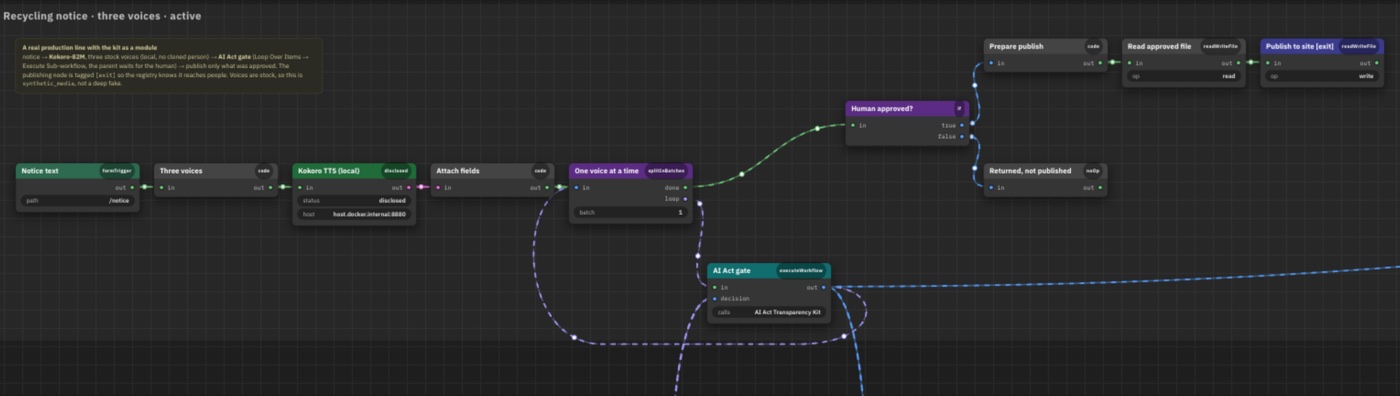Image resolution: width=1400 pixels, height=396 pixels.
Task: Click the in port of Prepare publish
Action: tap(991, 62)
